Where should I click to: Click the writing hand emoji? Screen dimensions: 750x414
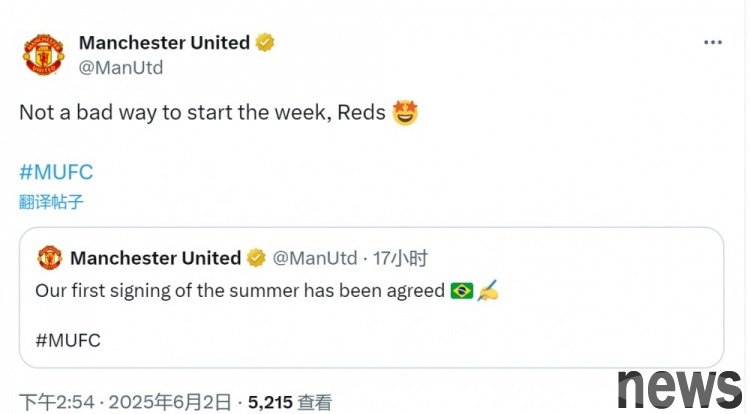[487, 290]
